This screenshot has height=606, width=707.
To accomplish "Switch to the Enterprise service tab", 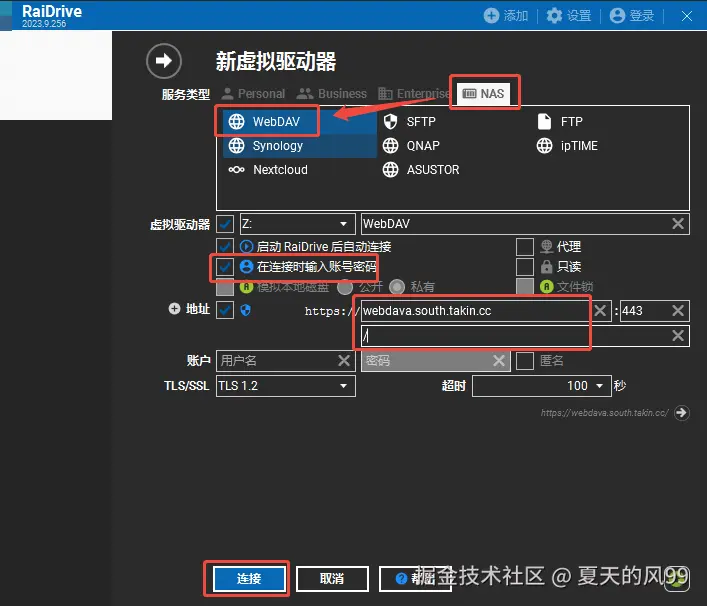I will point(414,94).
